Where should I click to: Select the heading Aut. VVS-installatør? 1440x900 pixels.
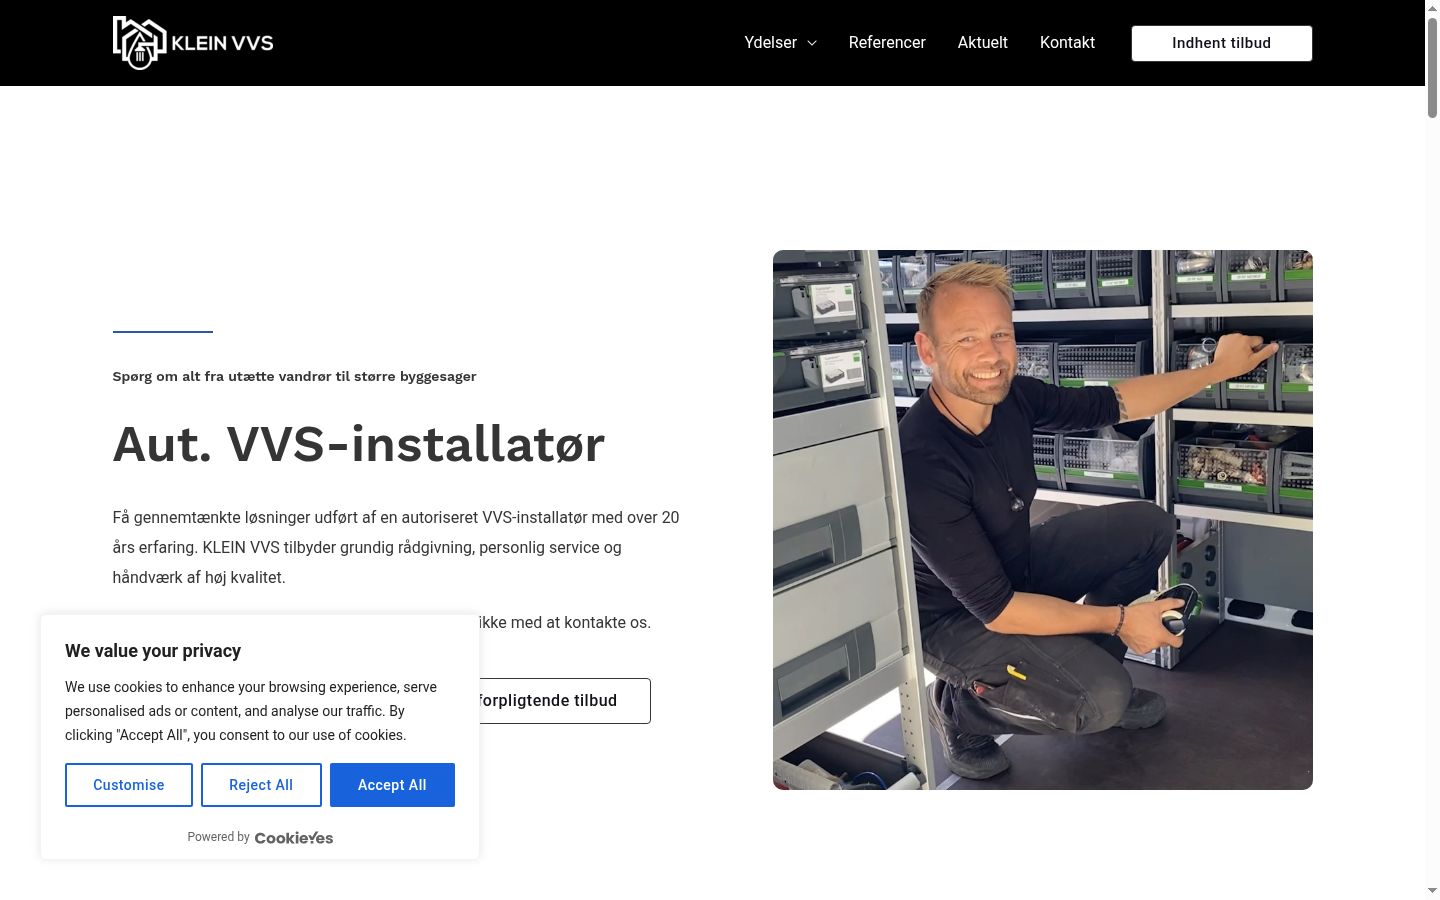359,444
